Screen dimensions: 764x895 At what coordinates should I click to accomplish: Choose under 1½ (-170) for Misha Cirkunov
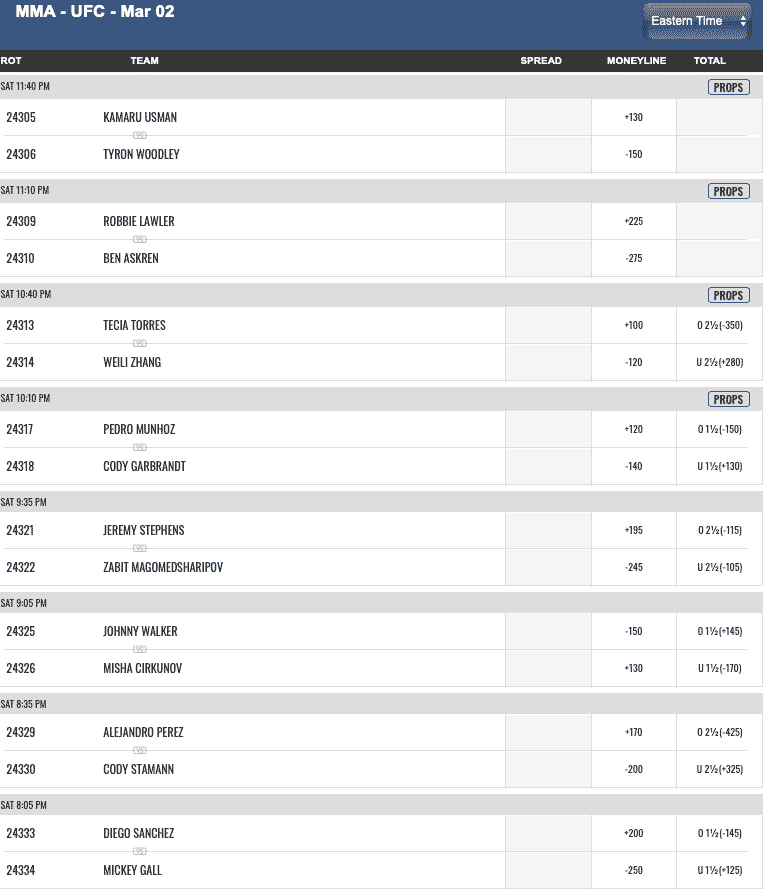(x=719, y=668)
